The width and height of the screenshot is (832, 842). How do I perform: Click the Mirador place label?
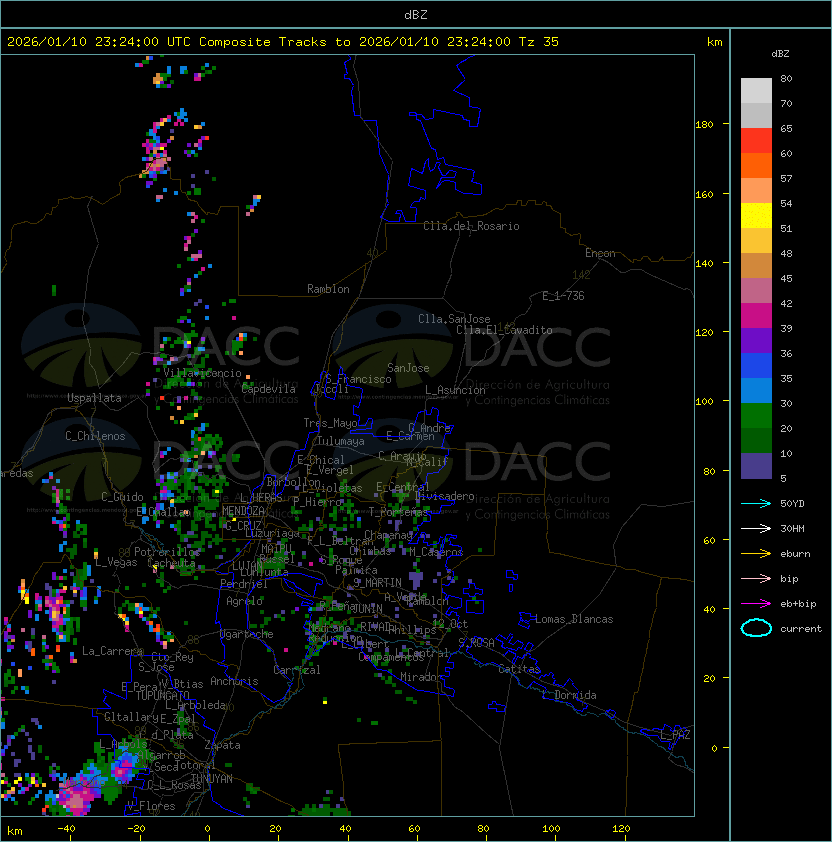422,677
